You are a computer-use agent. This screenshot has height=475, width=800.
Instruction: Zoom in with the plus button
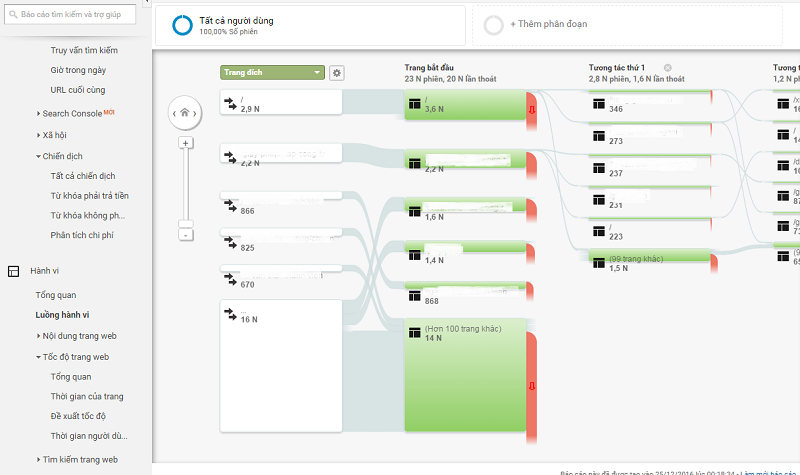pos(185,143)
